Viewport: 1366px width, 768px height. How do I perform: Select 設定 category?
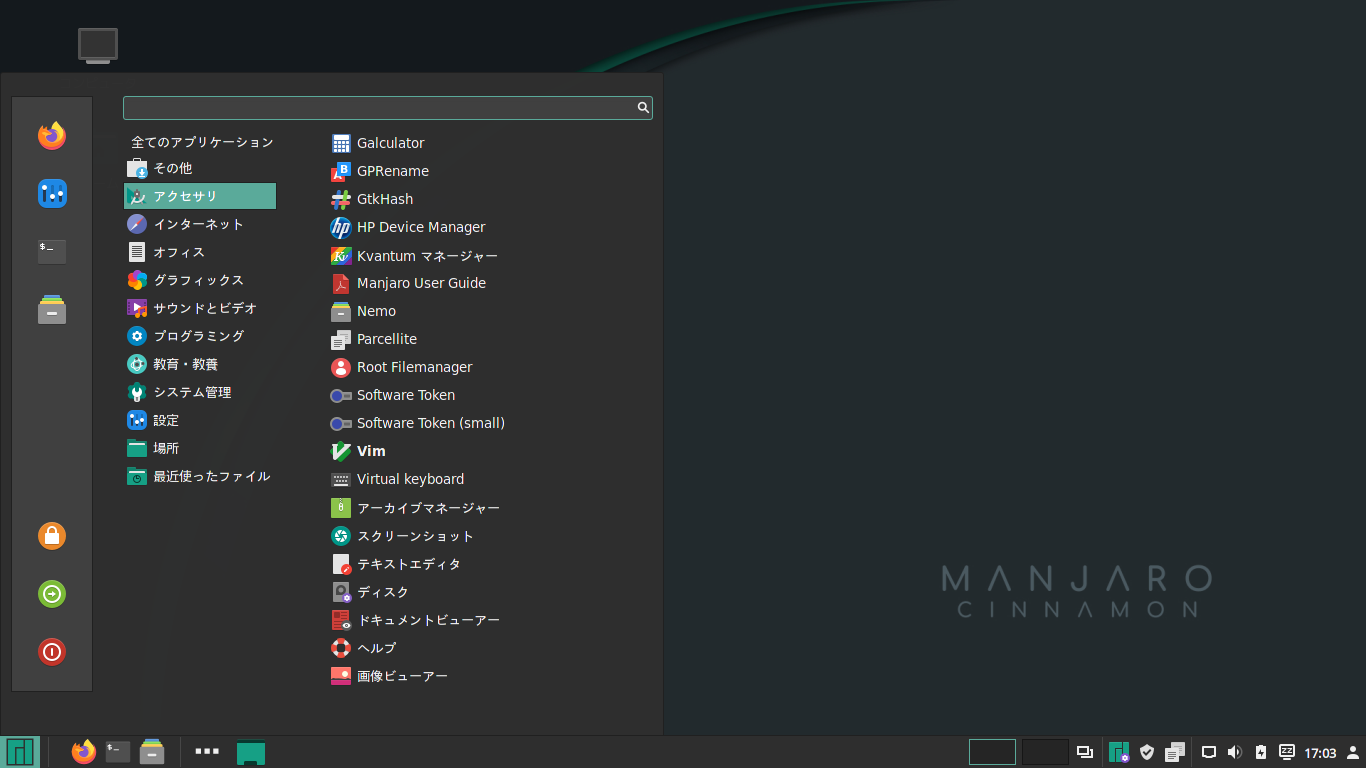200,420
